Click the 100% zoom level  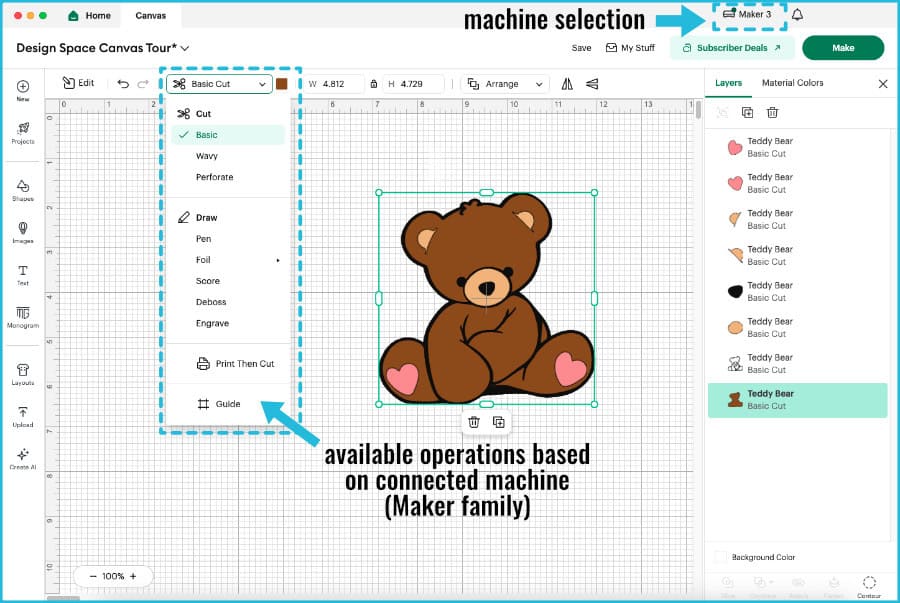pos(113,576)
